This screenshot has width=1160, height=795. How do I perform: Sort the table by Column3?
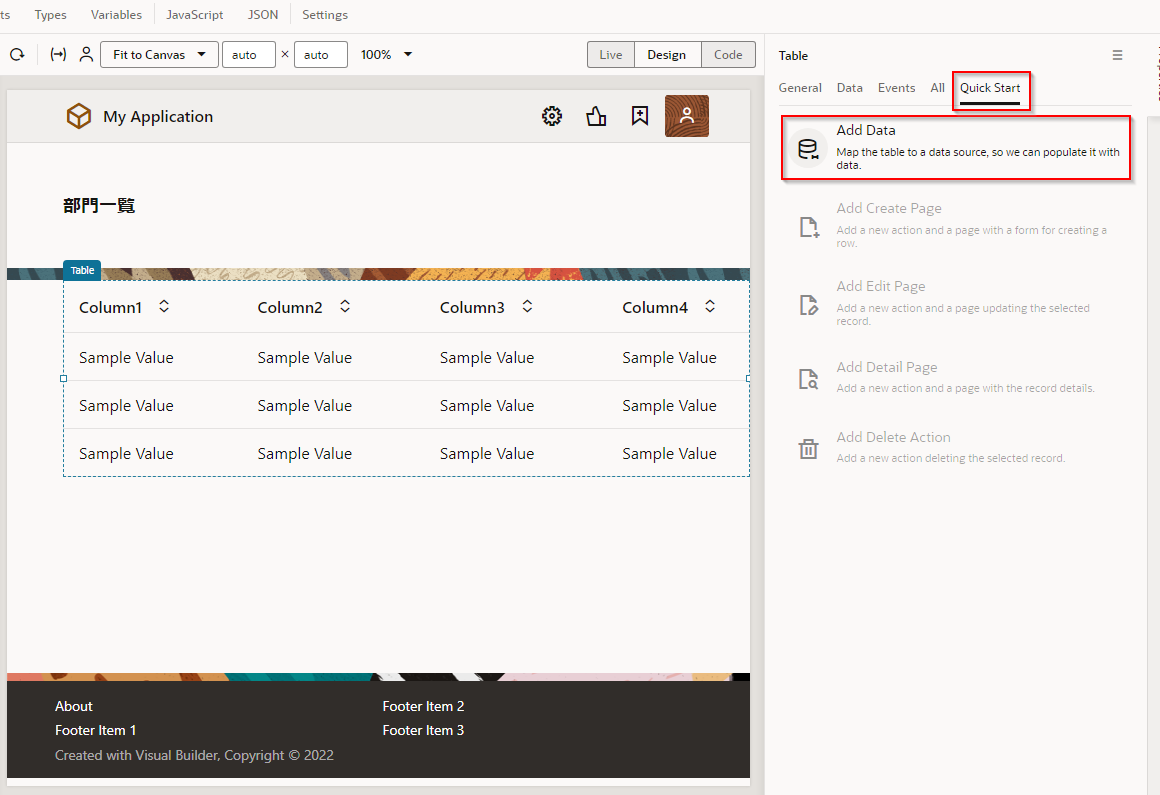point(527,307)
